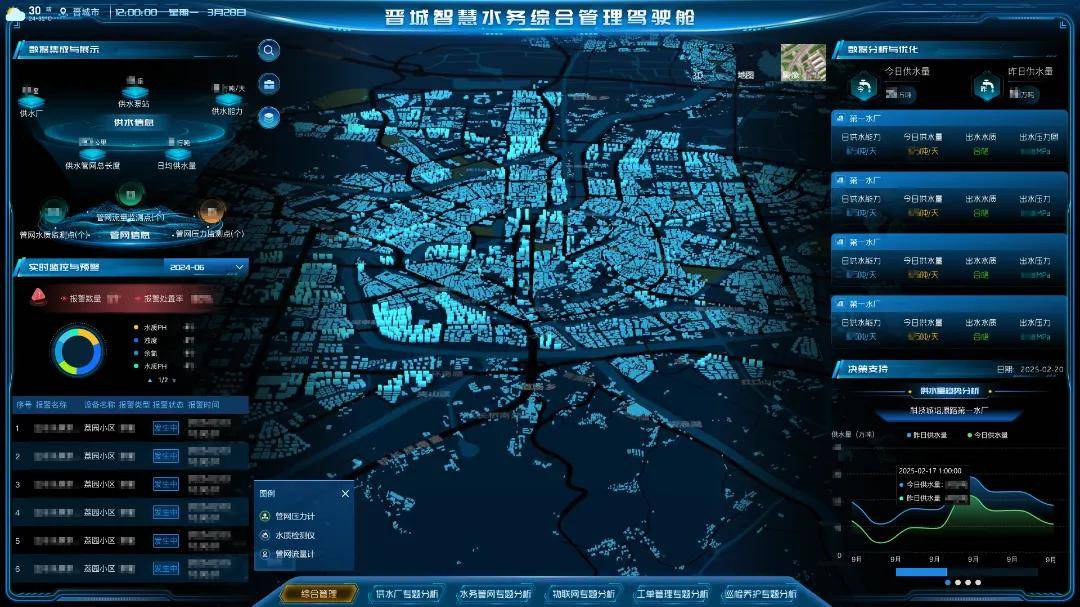The image size is (1080, 607).
Task: Close the 图例 legend panel
Action: [x=345, y=493]
